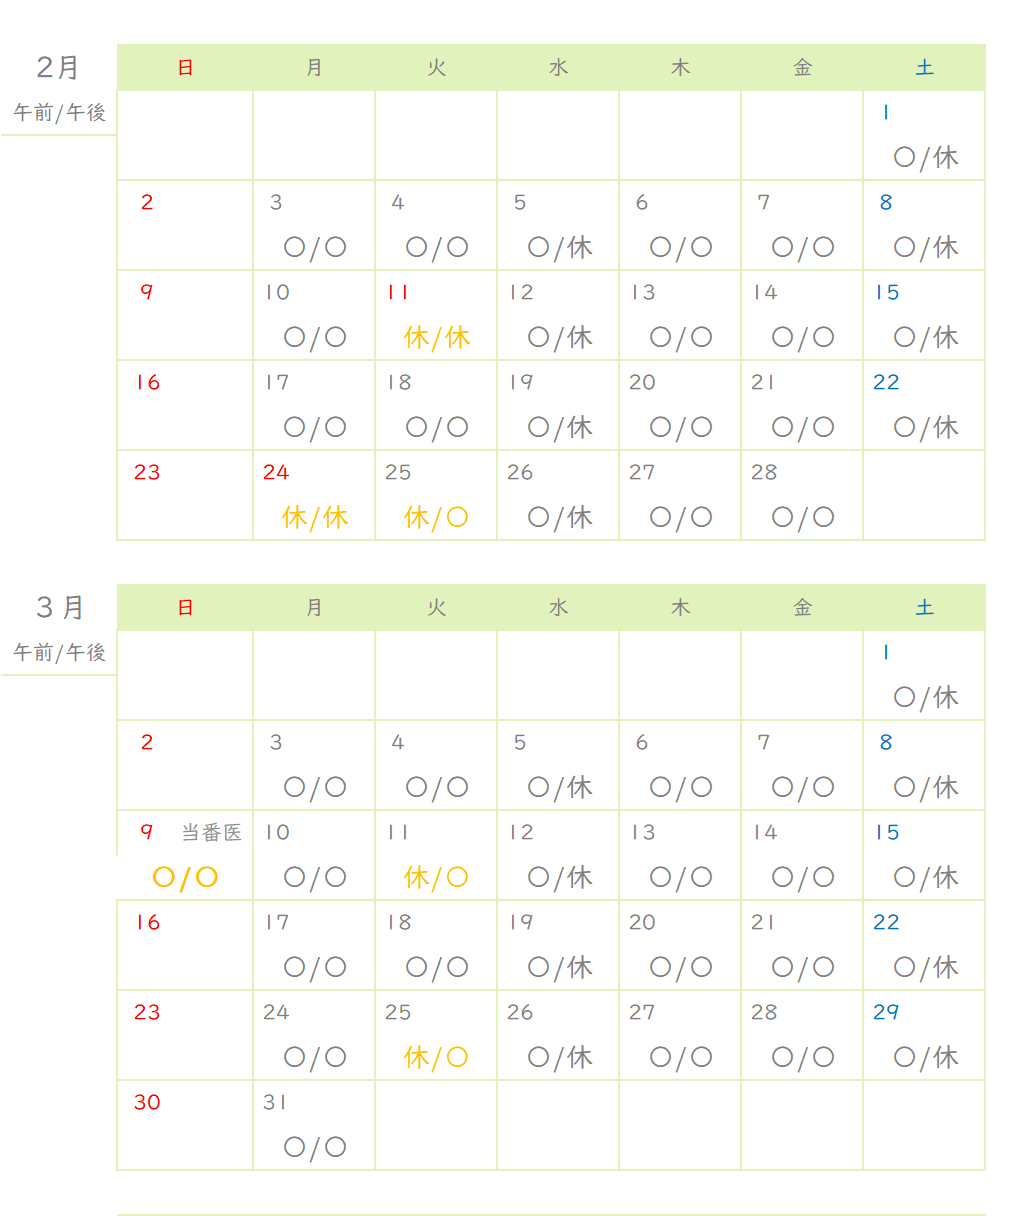The height and width of the screenshot is (1216, 1025).
Task: Select March 31 schedule cell
Action: [314, 1125]
